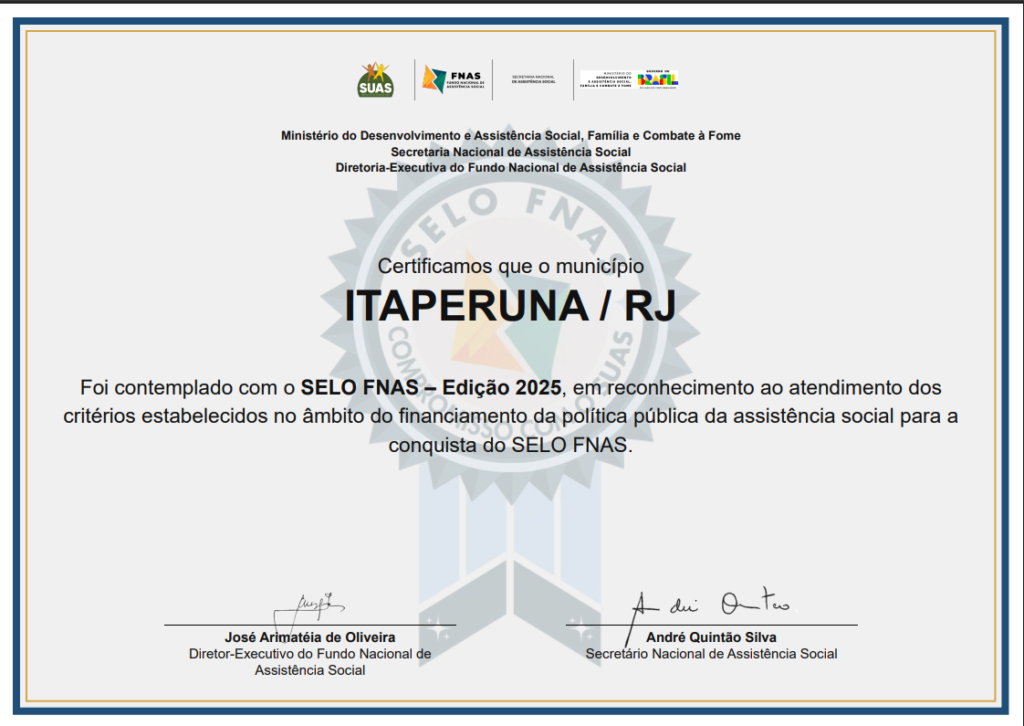Select the Secretaria Nacional de Assistência Social logo

(532, 80)
